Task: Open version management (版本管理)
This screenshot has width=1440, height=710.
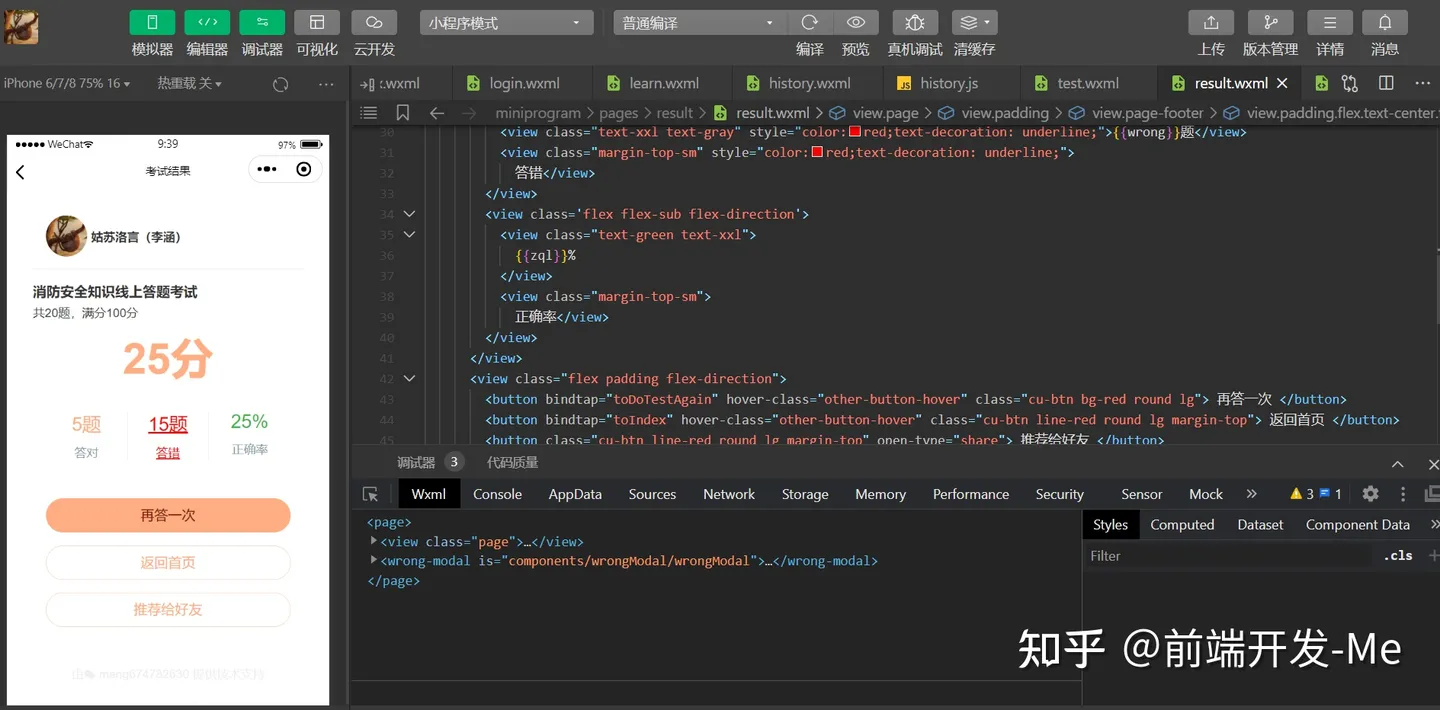Action: point(1270,23)
